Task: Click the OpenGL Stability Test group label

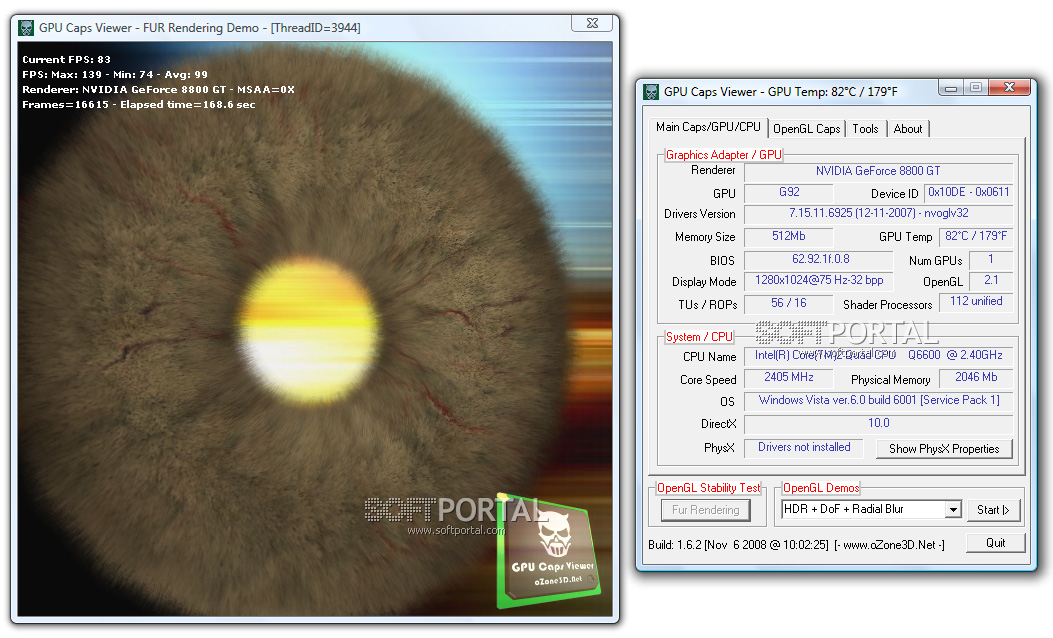Action: tap(708, 488)
